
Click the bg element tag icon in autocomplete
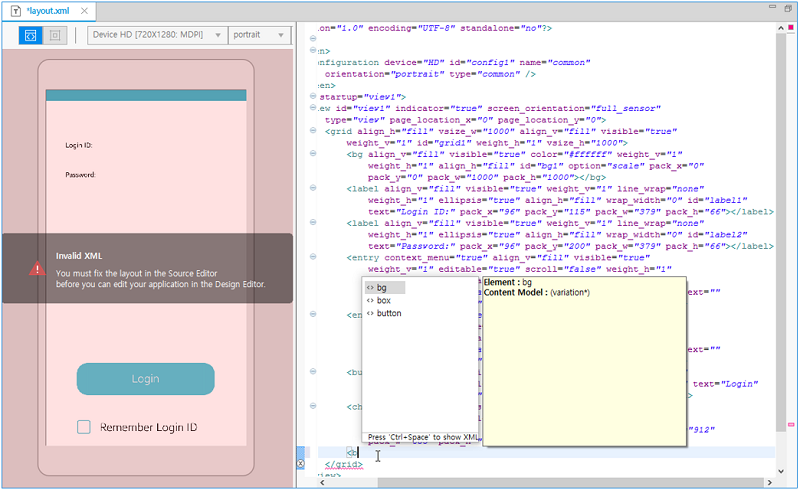370,288
